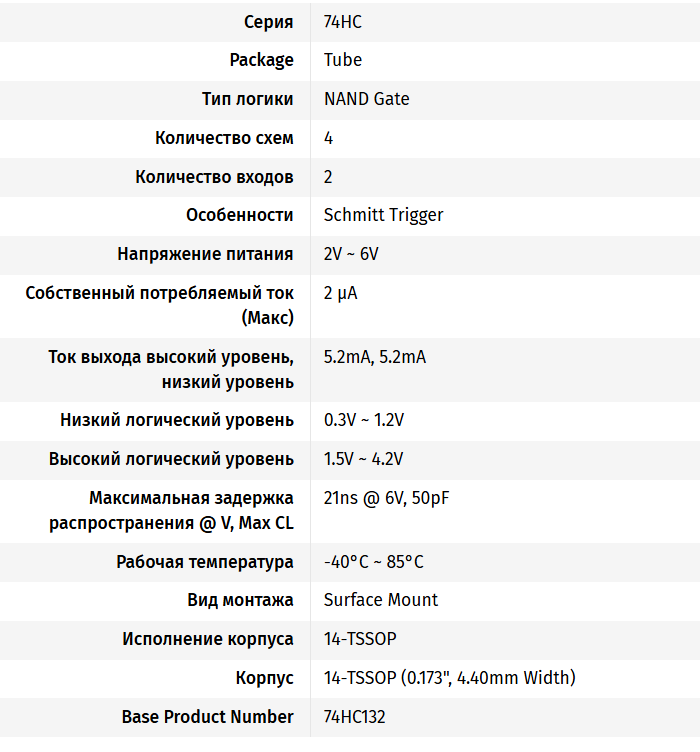Select the Tube package value
This screenshot has width=700, height=752.
pyautogui.click(x=343, y=60)
